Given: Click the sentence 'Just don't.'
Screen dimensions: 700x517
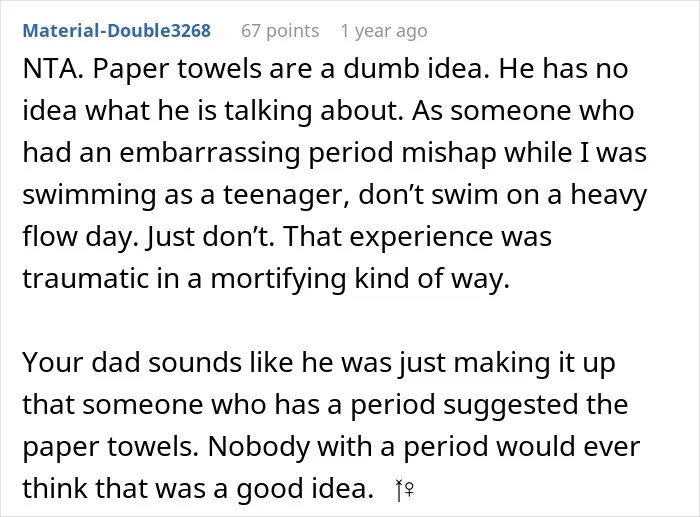Looking at the screenshot, I should click(x=209, y=236).
